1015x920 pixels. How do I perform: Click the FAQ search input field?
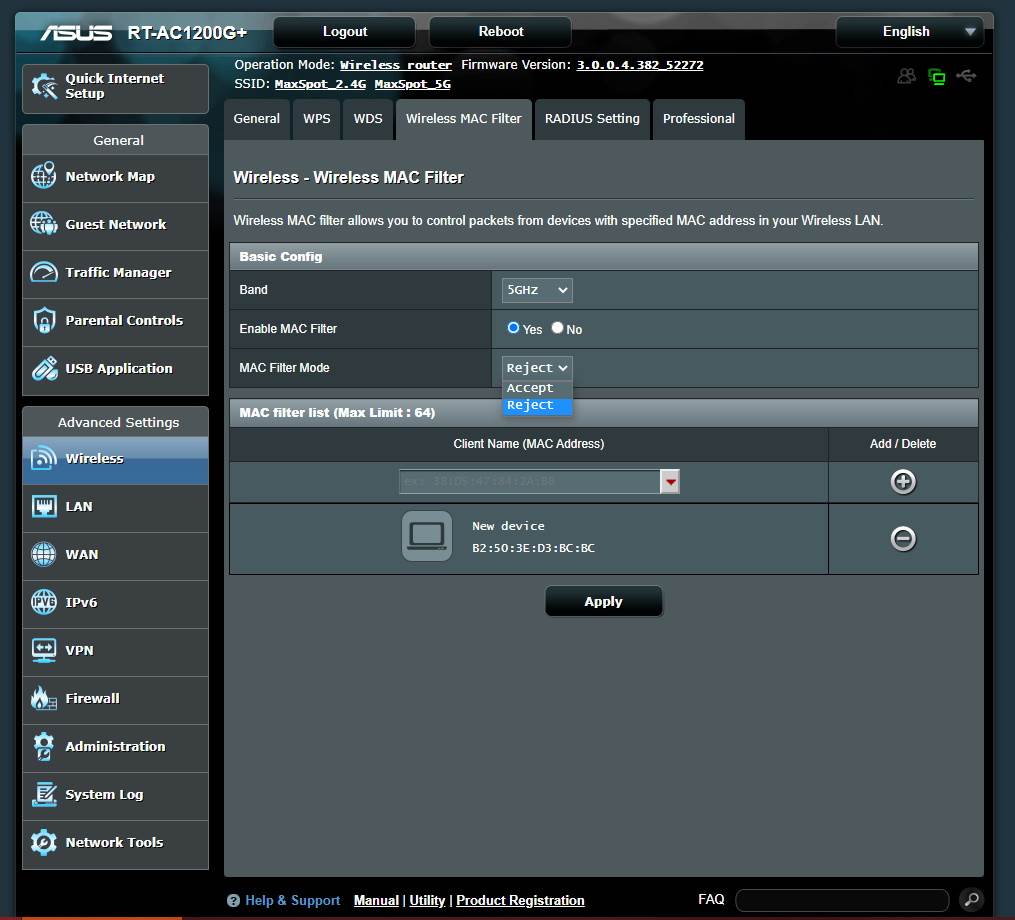click(x=842, y=899)
